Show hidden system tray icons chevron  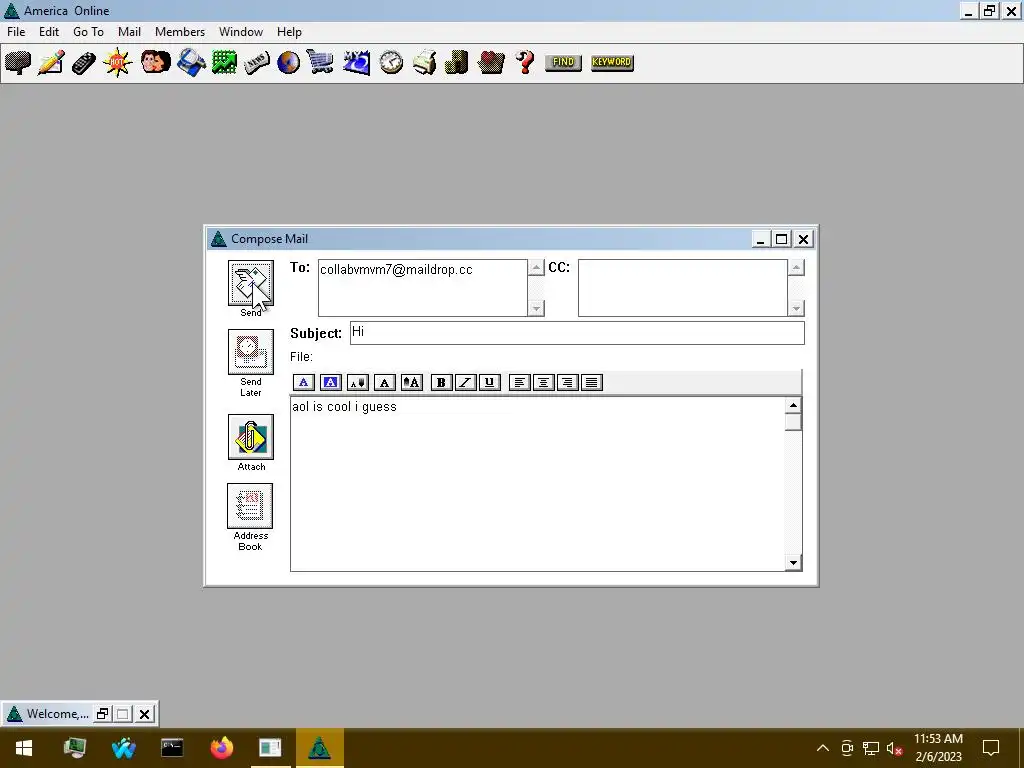pyautogui.click(x=823, y=748)
